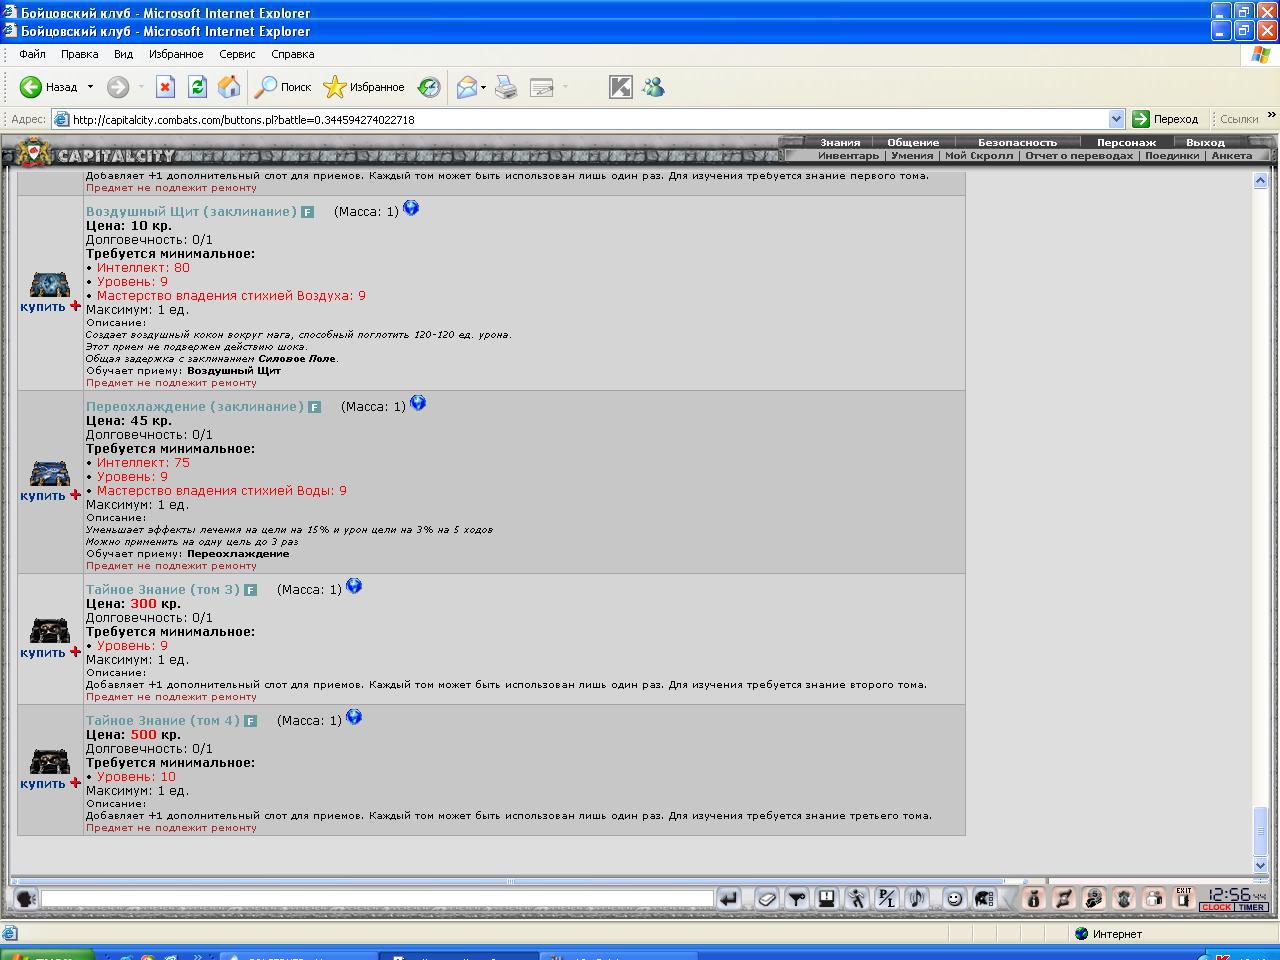Open the Инвентарь link

click(x=848, y=155)
